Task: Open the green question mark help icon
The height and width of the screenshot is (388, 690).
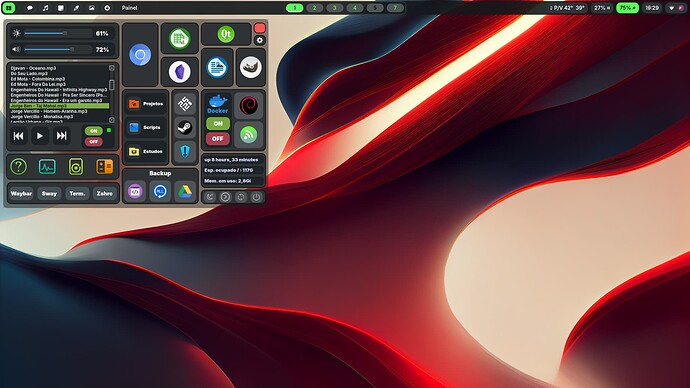Action: click(x=18, y=167)
